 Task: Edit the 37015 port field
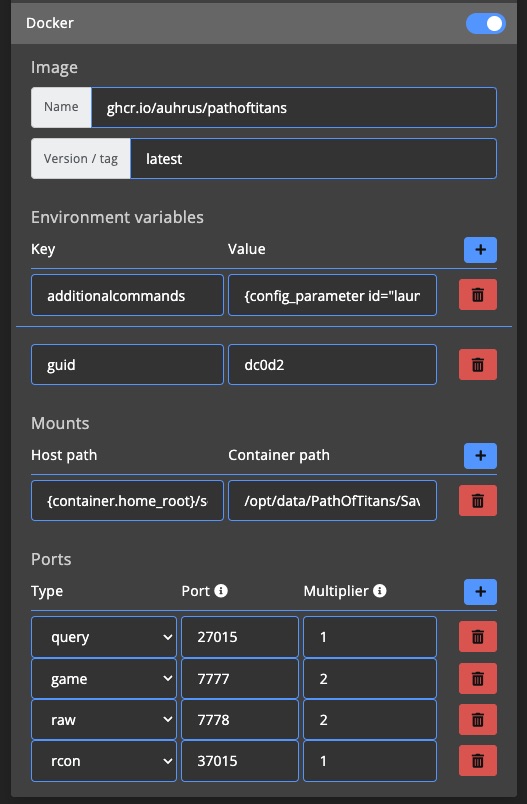point(240,760)
